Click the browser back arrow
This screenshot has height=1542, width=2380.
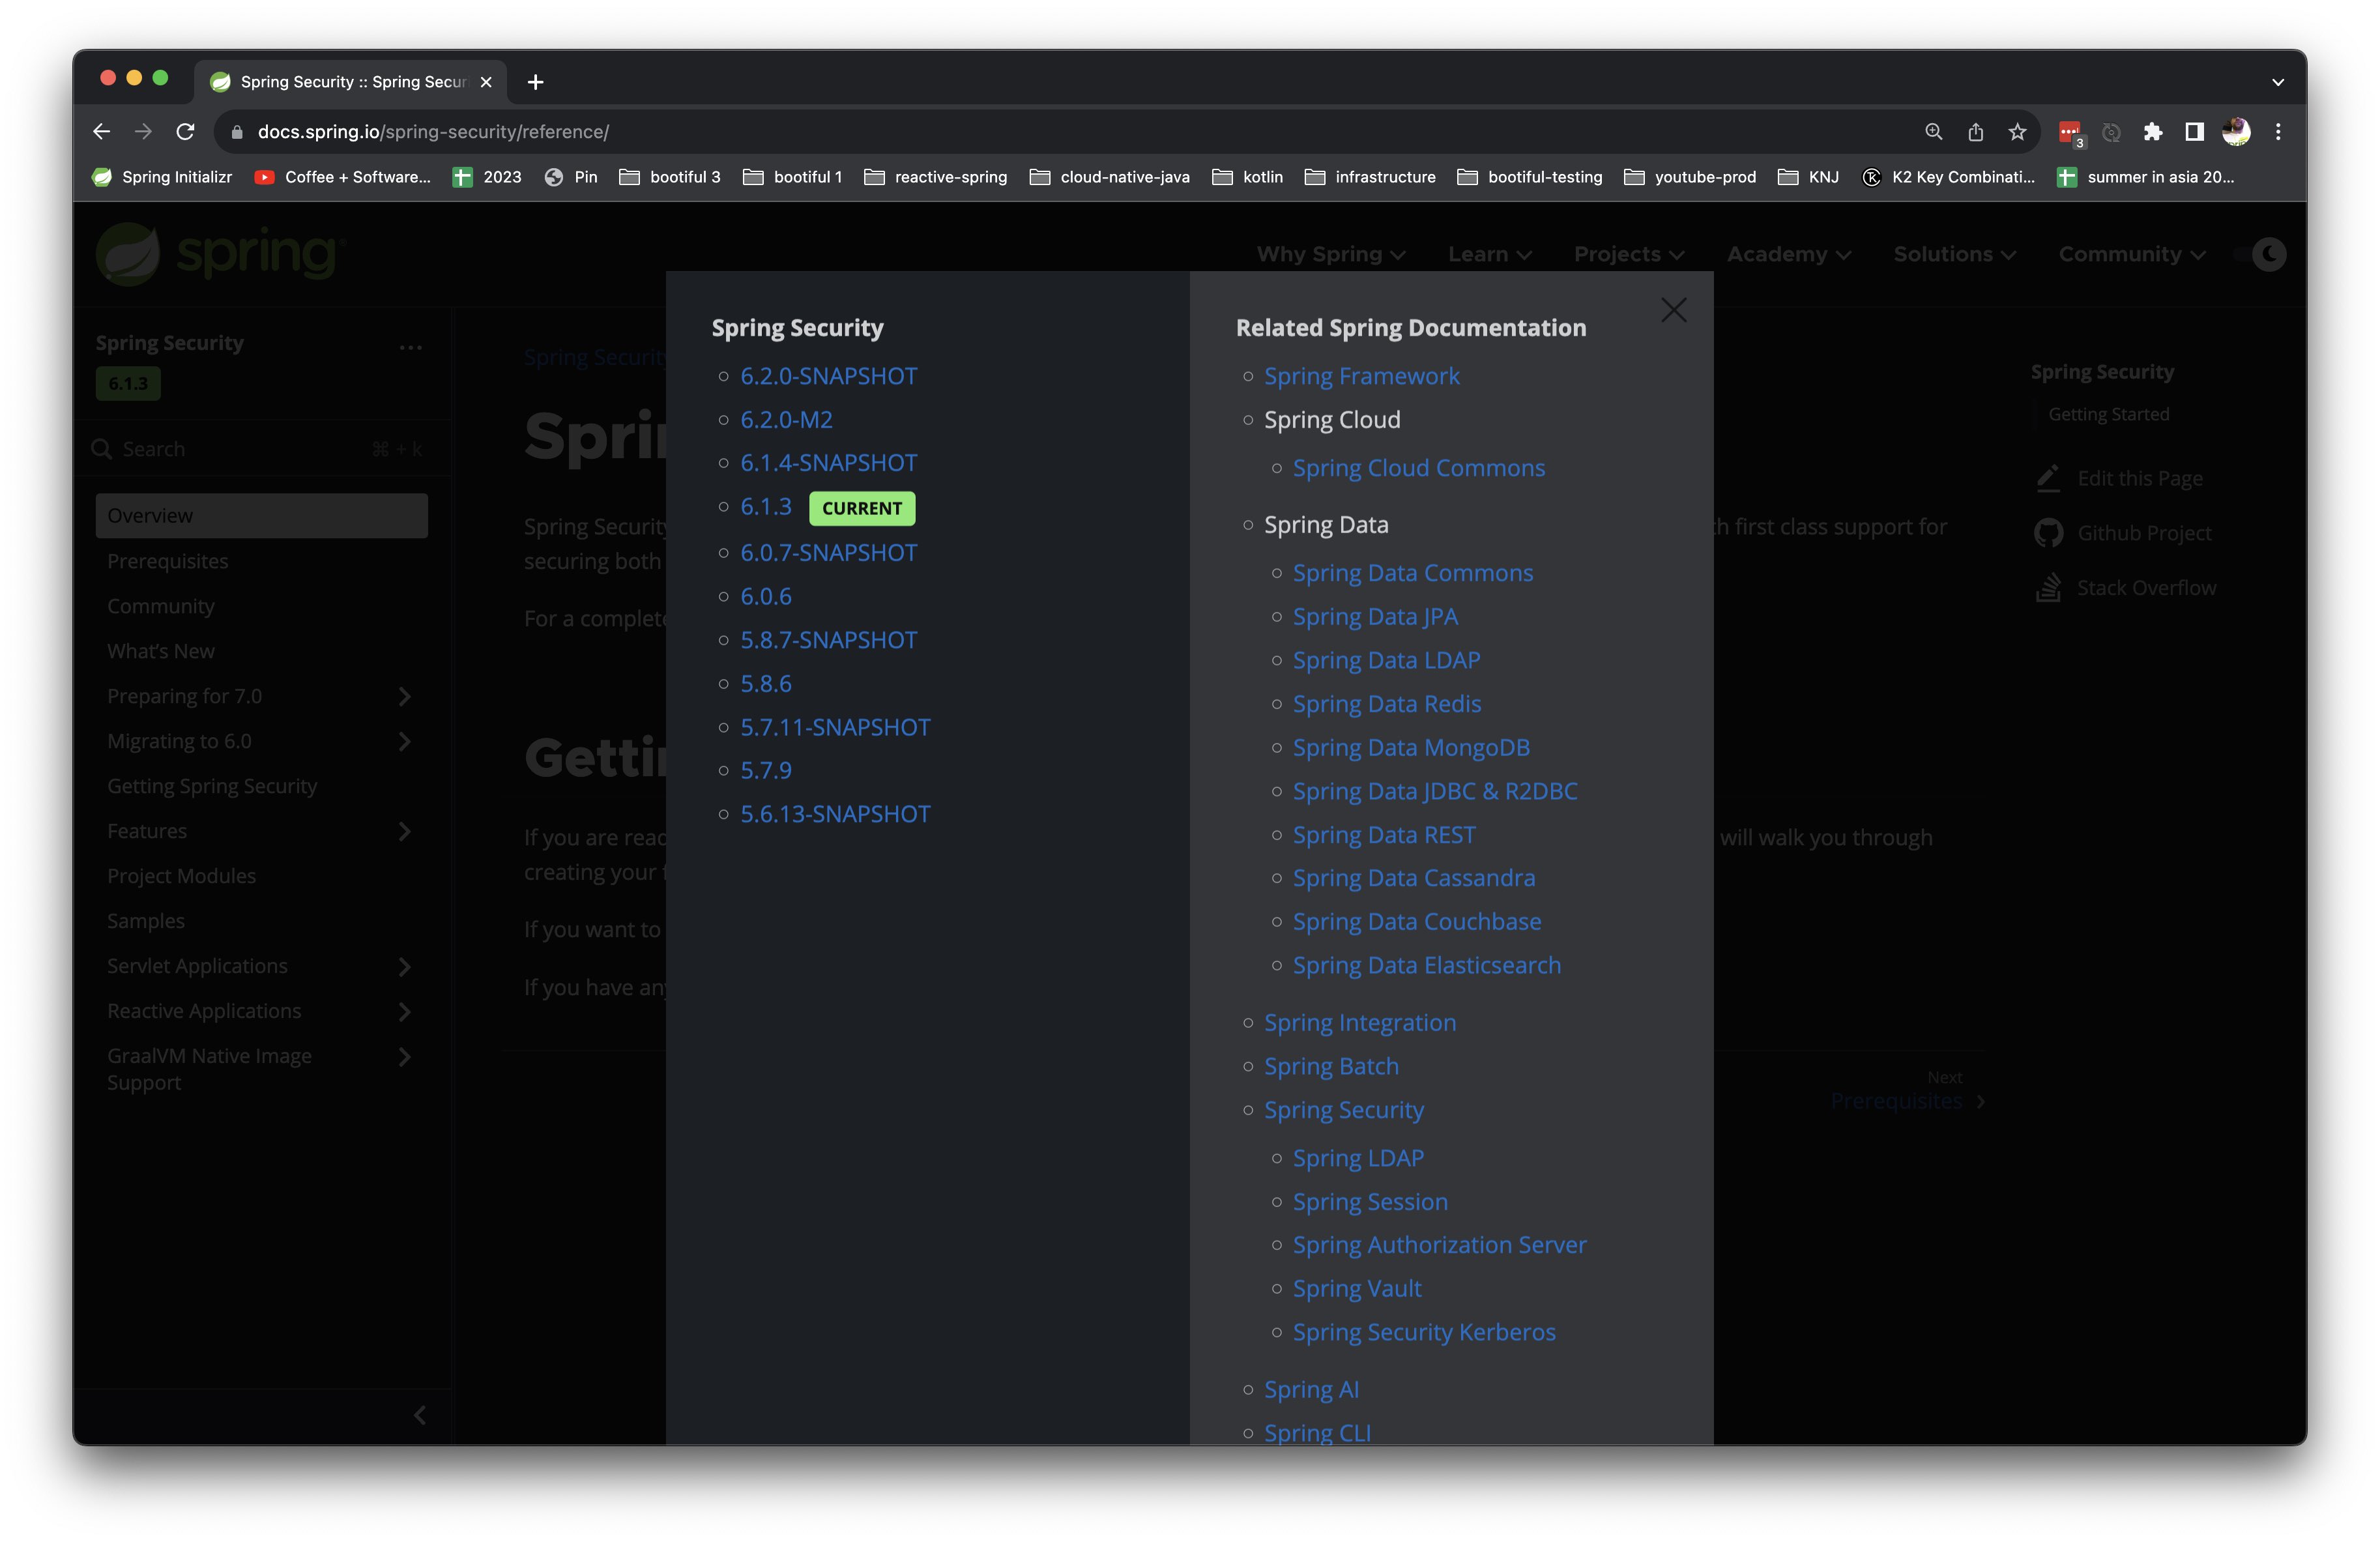tap(101, 131)
